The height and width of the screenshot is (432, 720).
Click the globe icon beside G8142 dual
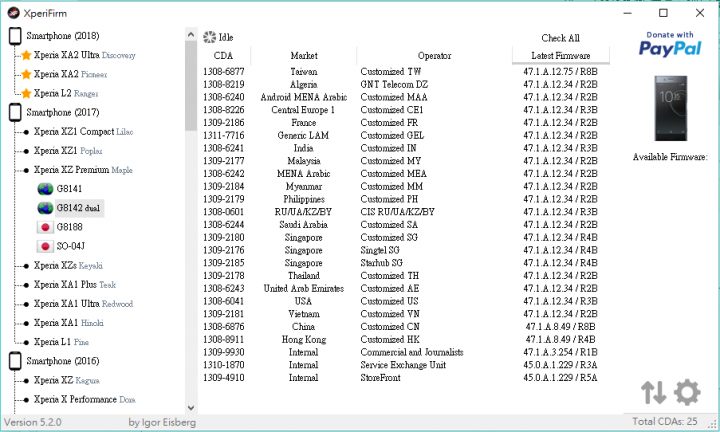[x=45, y=208]
